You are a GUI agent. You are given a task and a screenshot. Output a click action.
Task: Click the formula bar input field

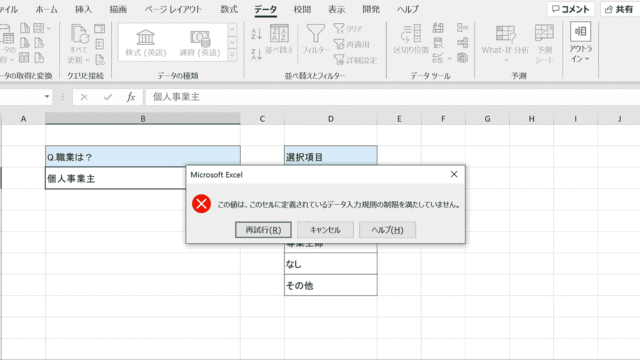pos(392,97)
